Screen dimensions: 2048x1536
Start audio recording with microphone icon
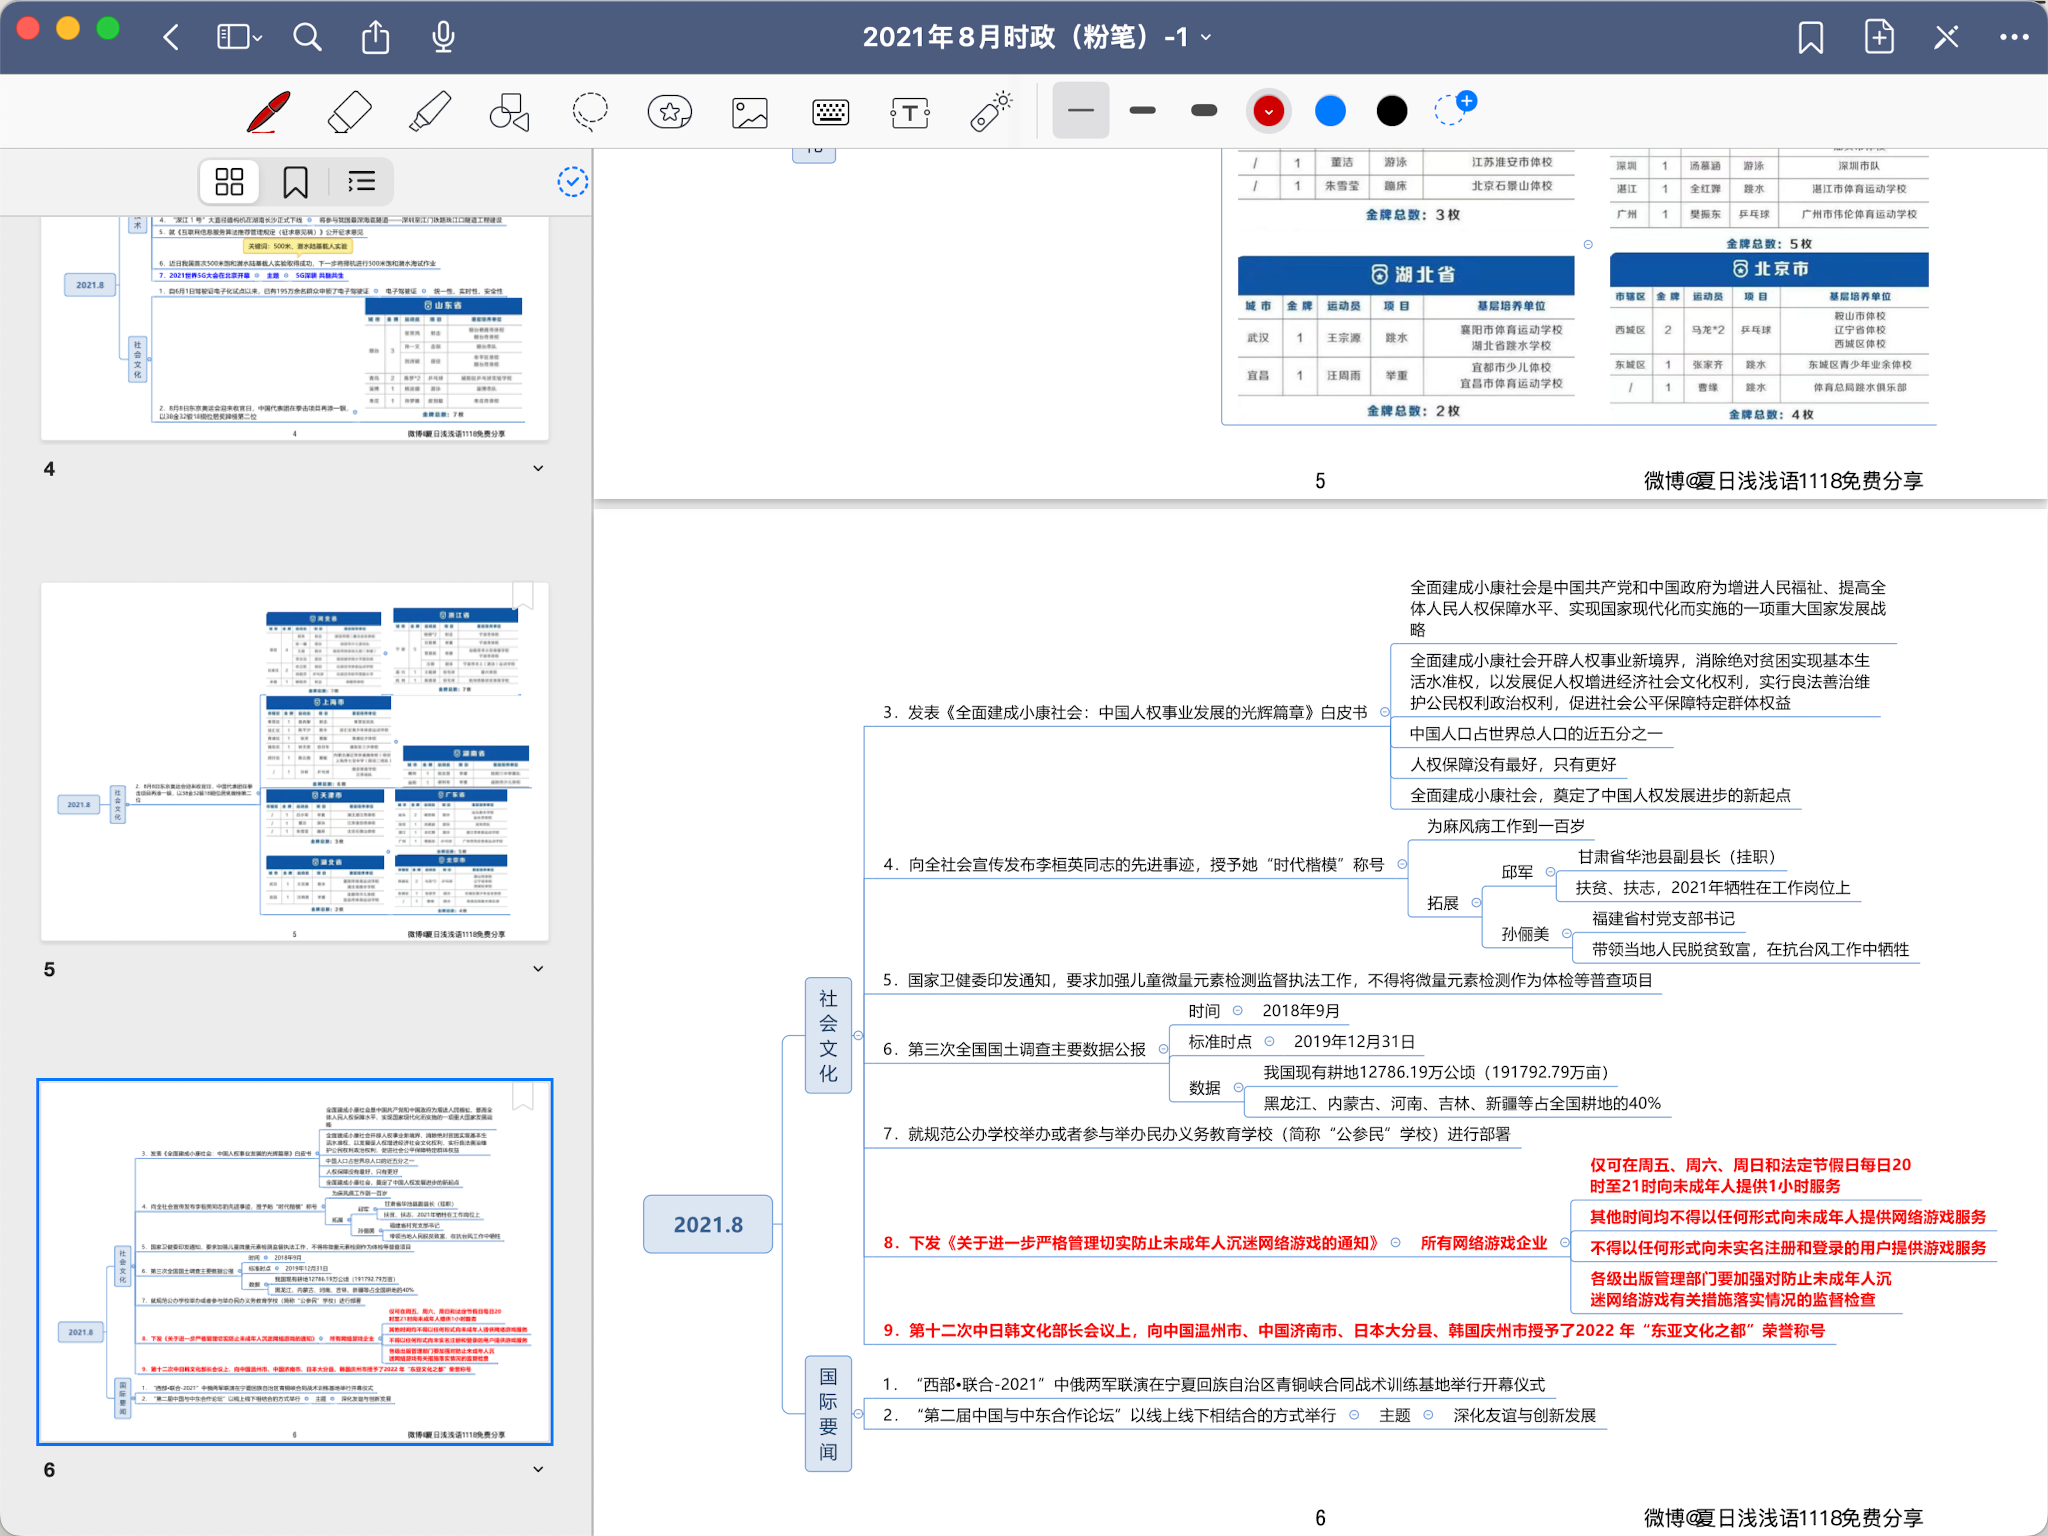[443, 37]
